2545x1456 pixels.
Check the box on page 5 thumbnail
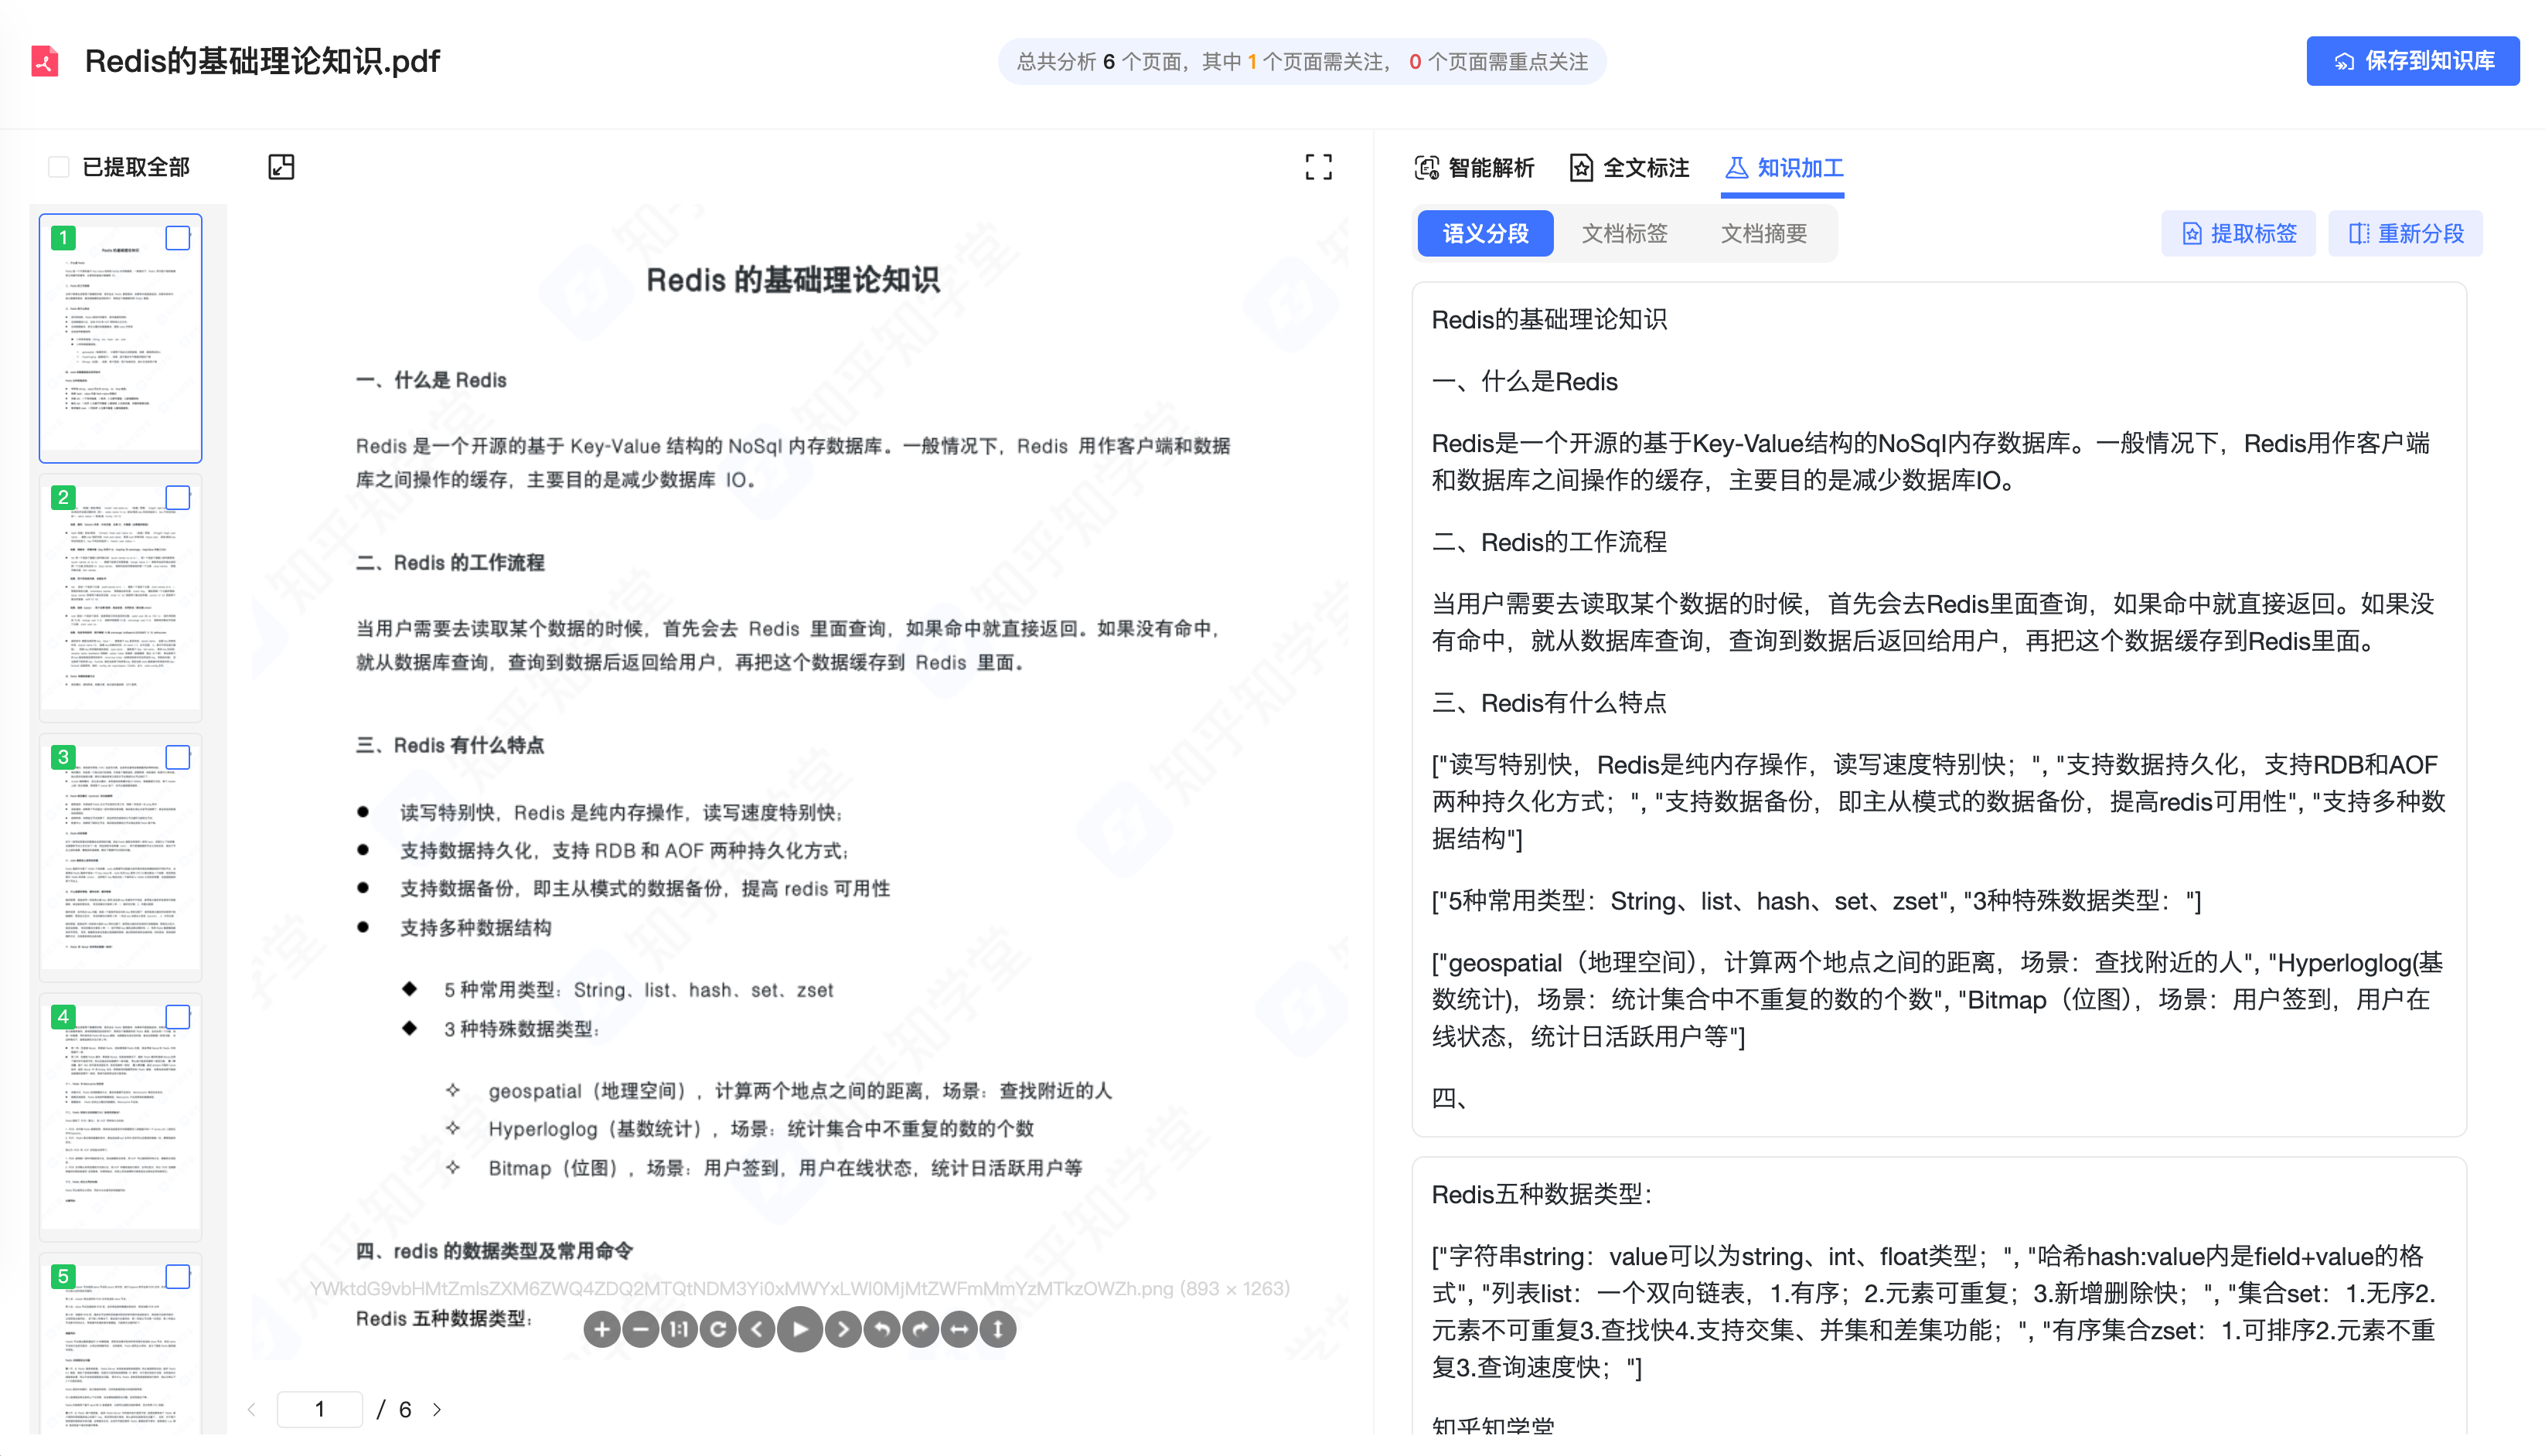point(178,1276)
